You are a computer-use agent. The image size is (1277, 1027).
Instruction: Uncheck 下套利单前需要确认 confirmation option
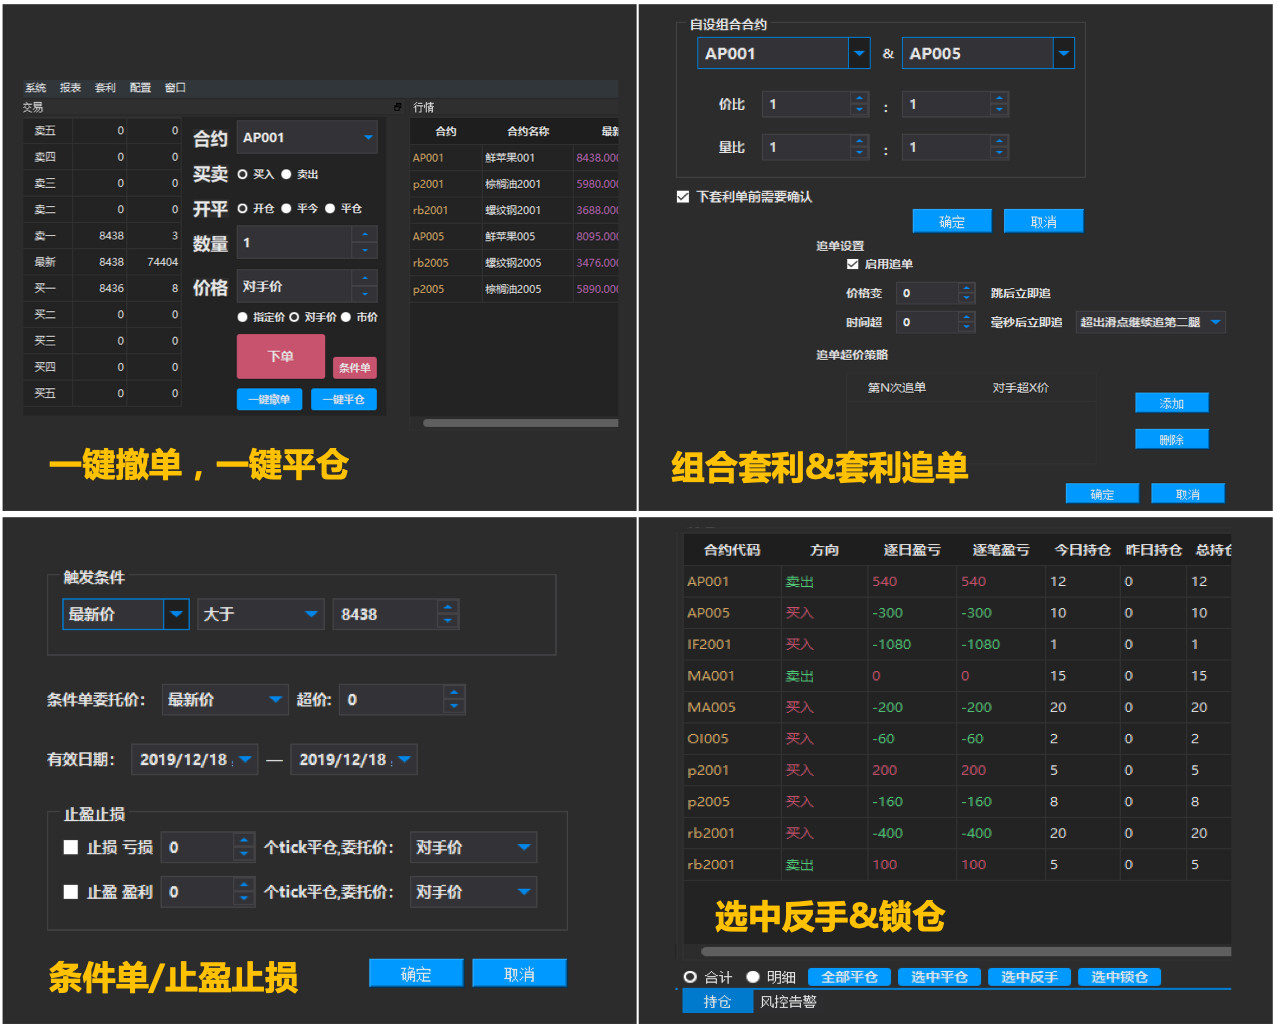click(x=683, y=197)
